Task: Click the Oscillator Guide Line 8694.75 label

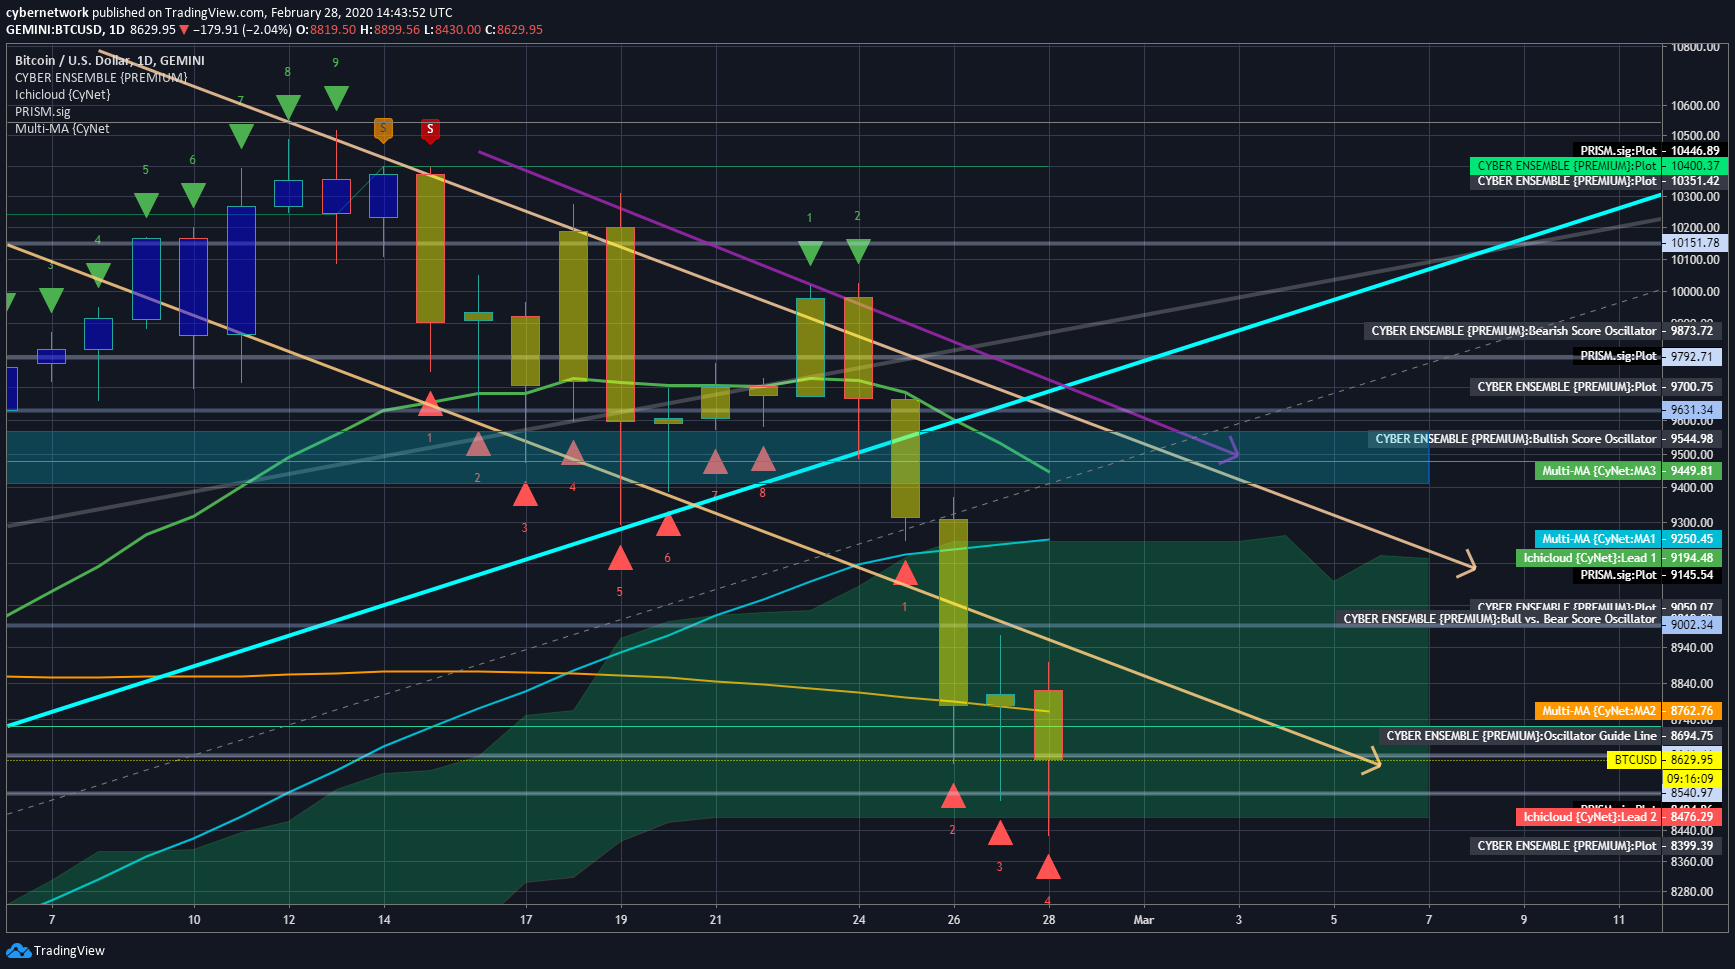Action: click(x=1551, y=736)
